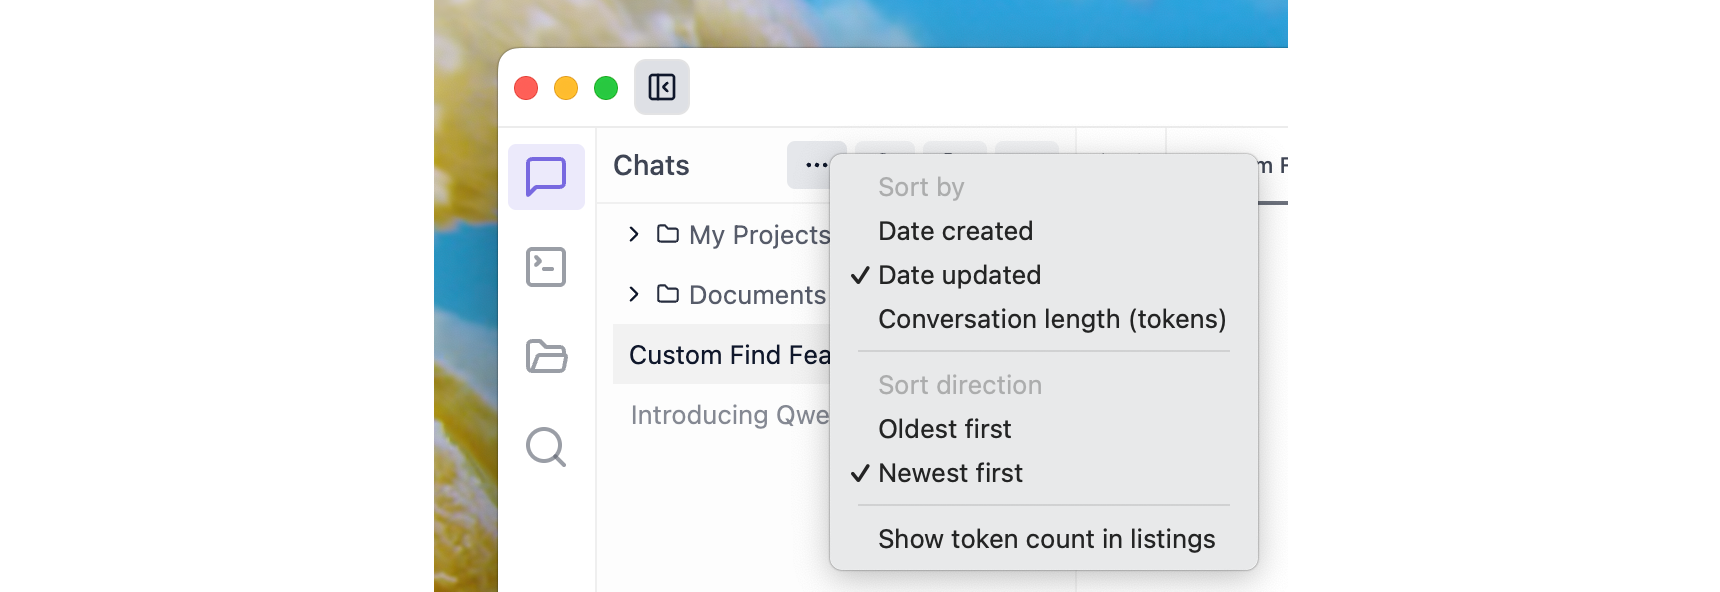1720x592 pixels.
Task: Expand the Documents folder chevron
Action: coord(633,294)
